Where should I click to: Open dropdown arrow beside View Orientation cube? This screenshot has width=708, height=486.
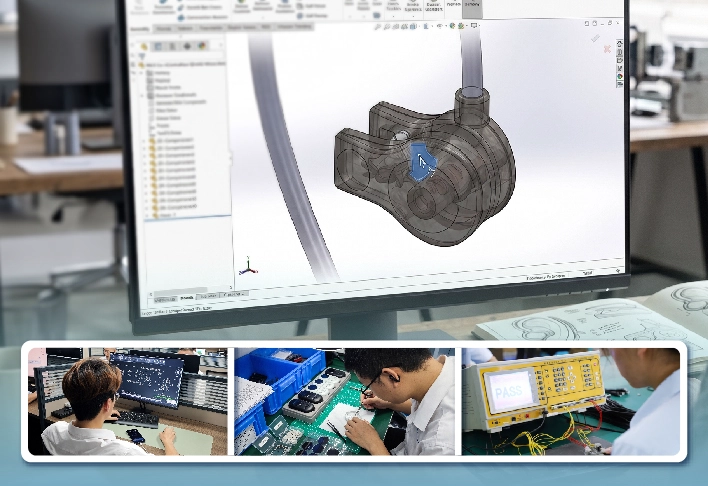pos(419,26)
